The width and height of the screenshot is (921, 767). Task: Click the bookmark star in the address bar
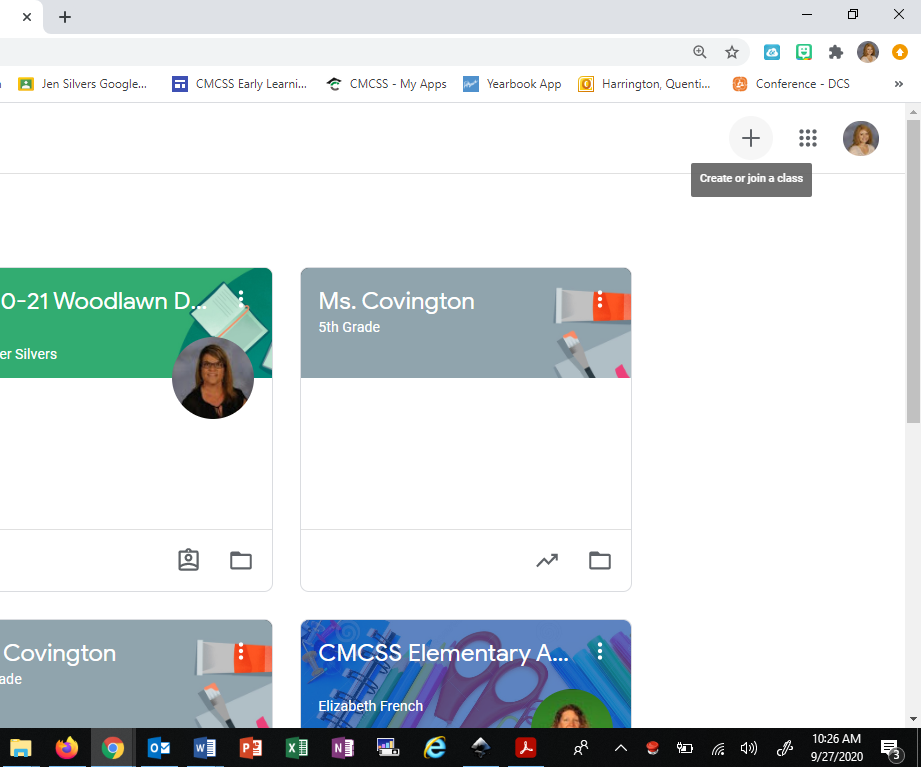tap(733, 51)
